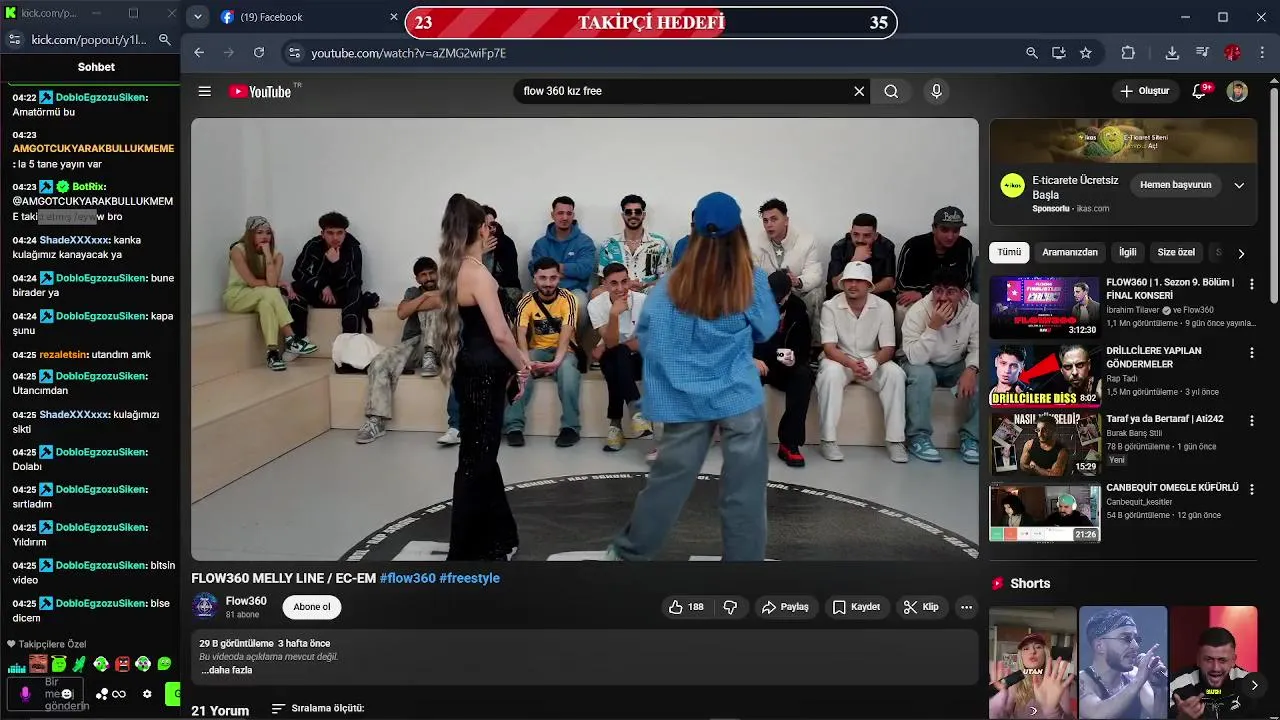
Task: Run the YouTube search magnifier button
Action: 891,91
